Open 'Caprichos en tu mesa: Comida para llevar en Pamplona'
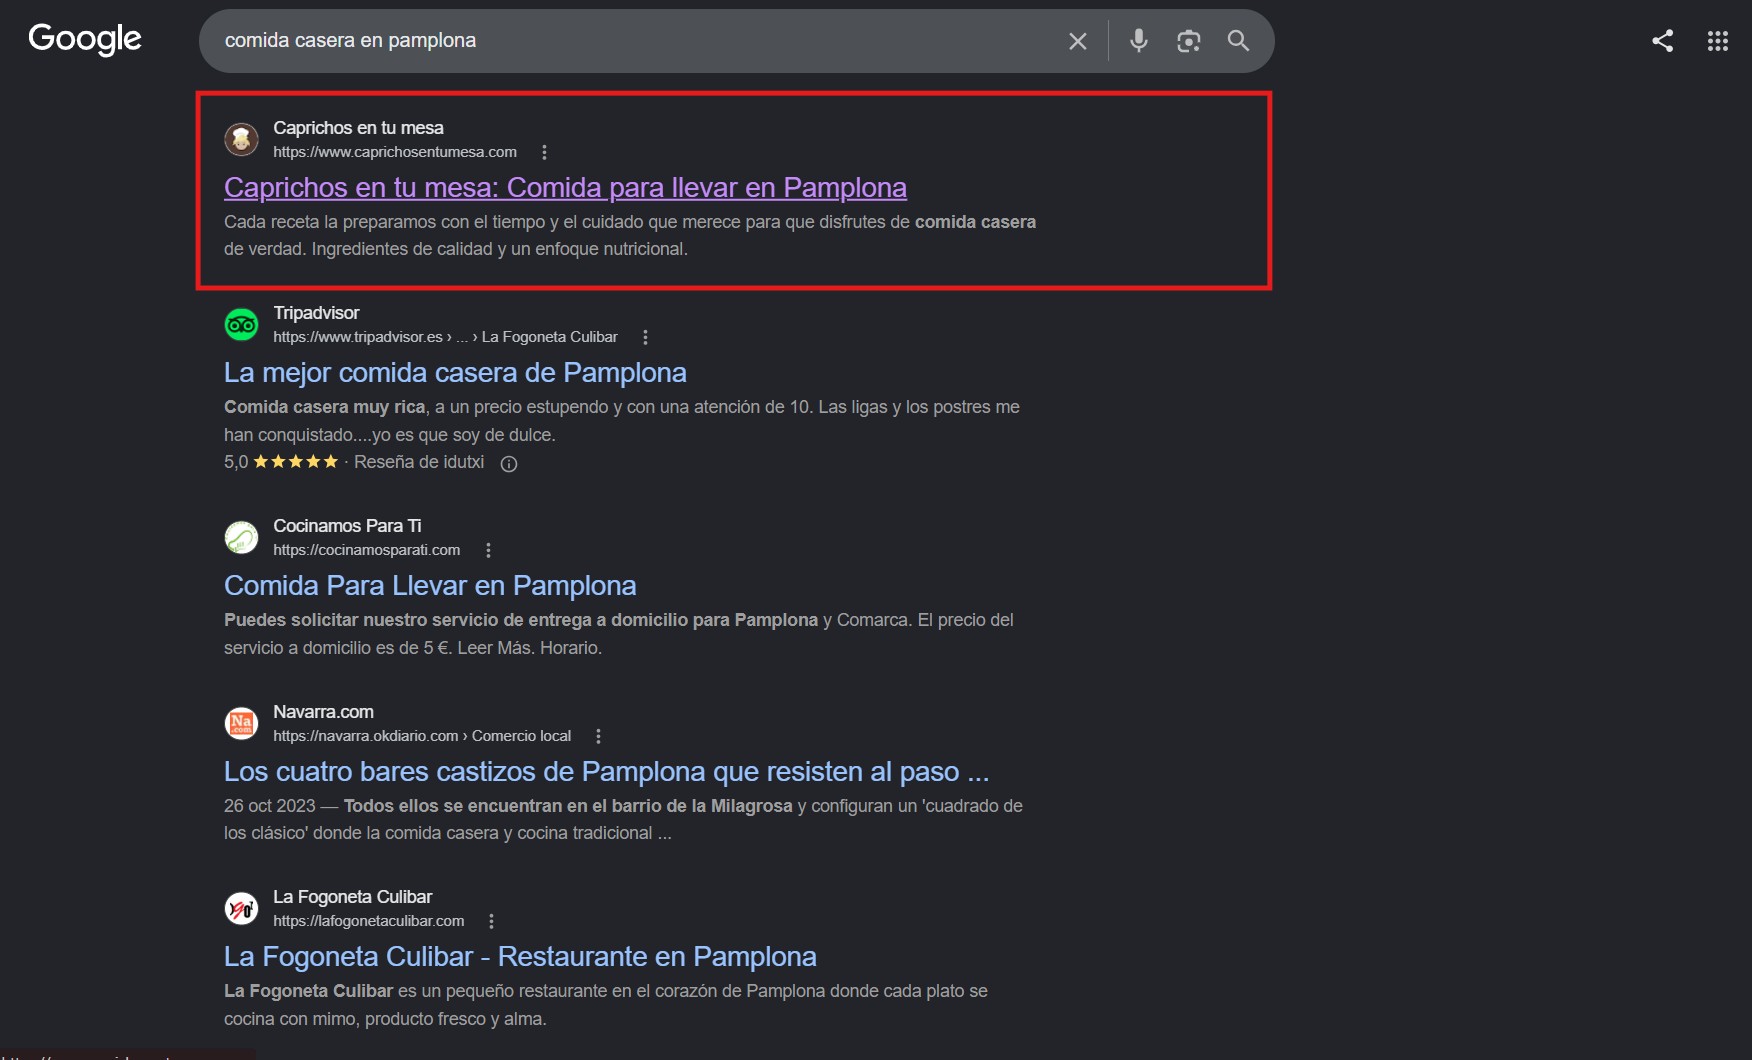 tap(565, 187)
